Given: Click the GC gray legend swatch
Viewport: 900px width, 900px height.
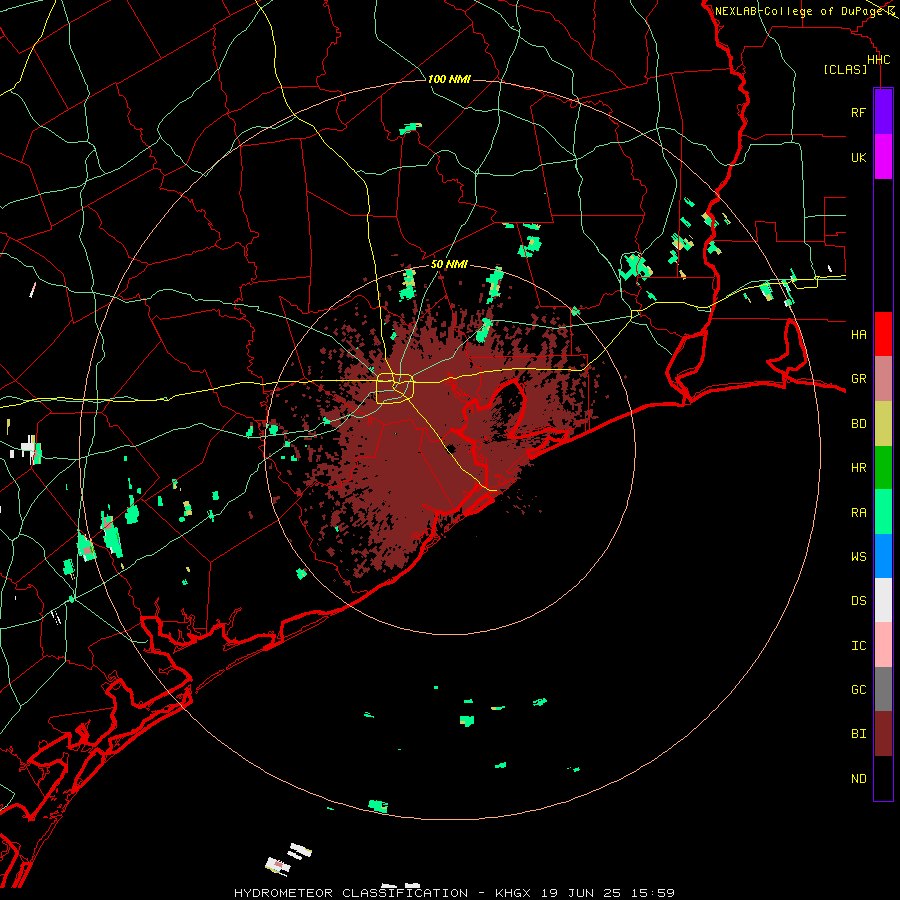Looking at the screenshot, I should (883, 689).
